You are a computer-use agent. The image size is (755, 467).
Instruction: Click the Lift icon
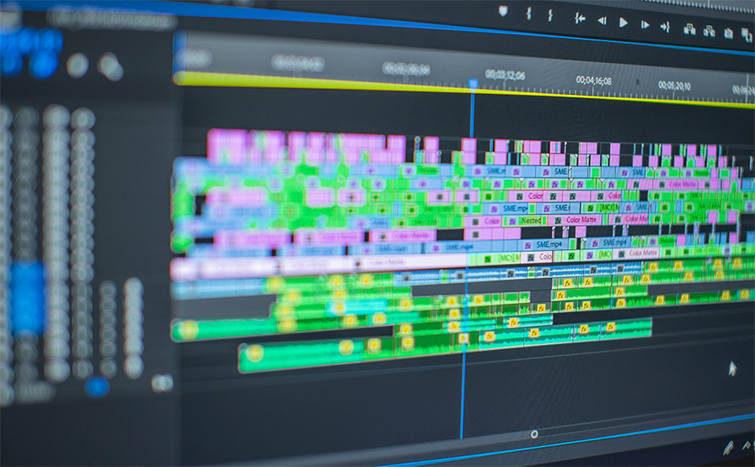tap(688, 29)
